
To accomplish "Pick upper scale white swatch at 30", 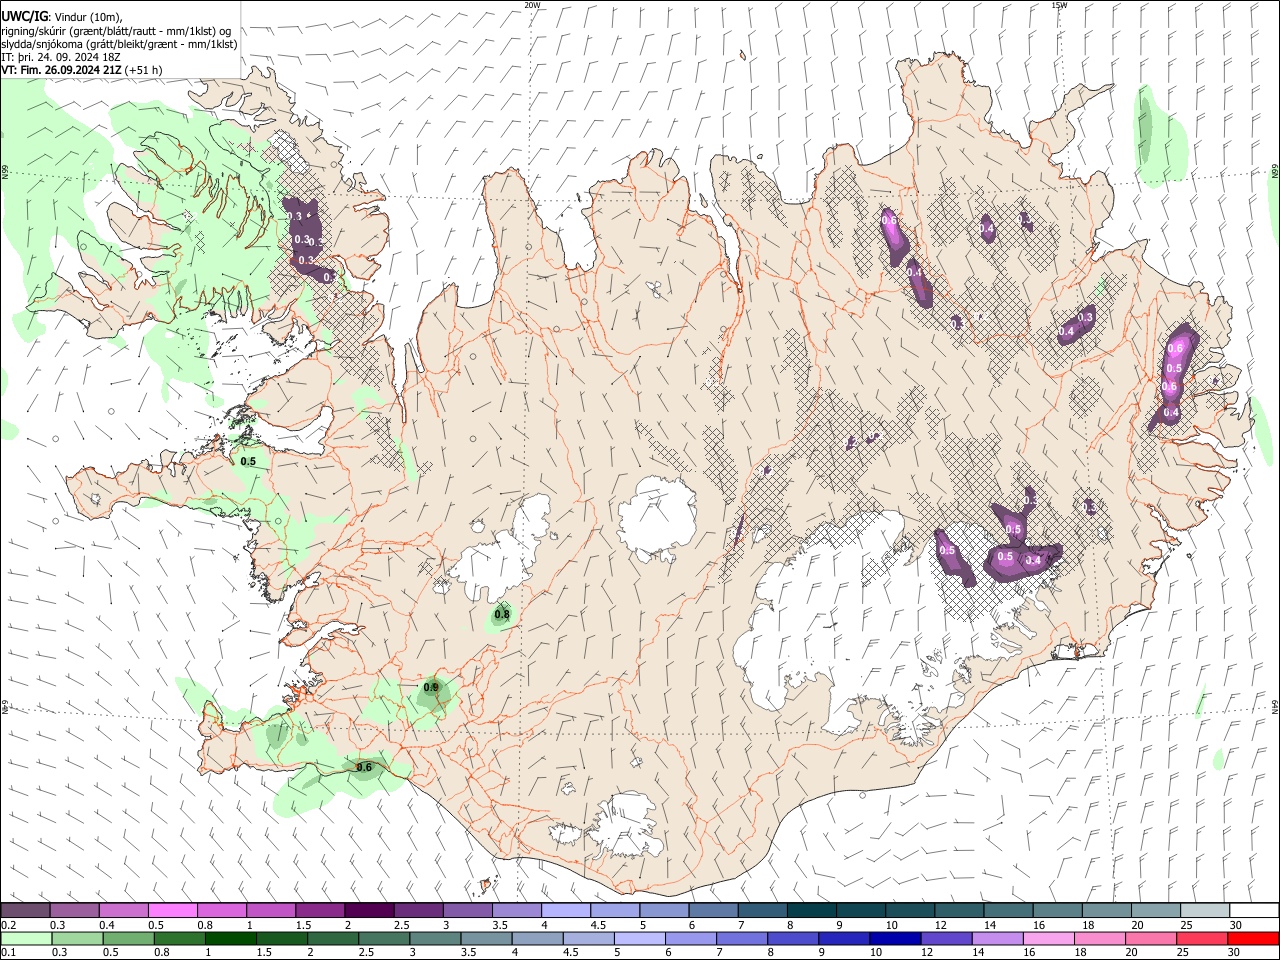I will 1255,911.
